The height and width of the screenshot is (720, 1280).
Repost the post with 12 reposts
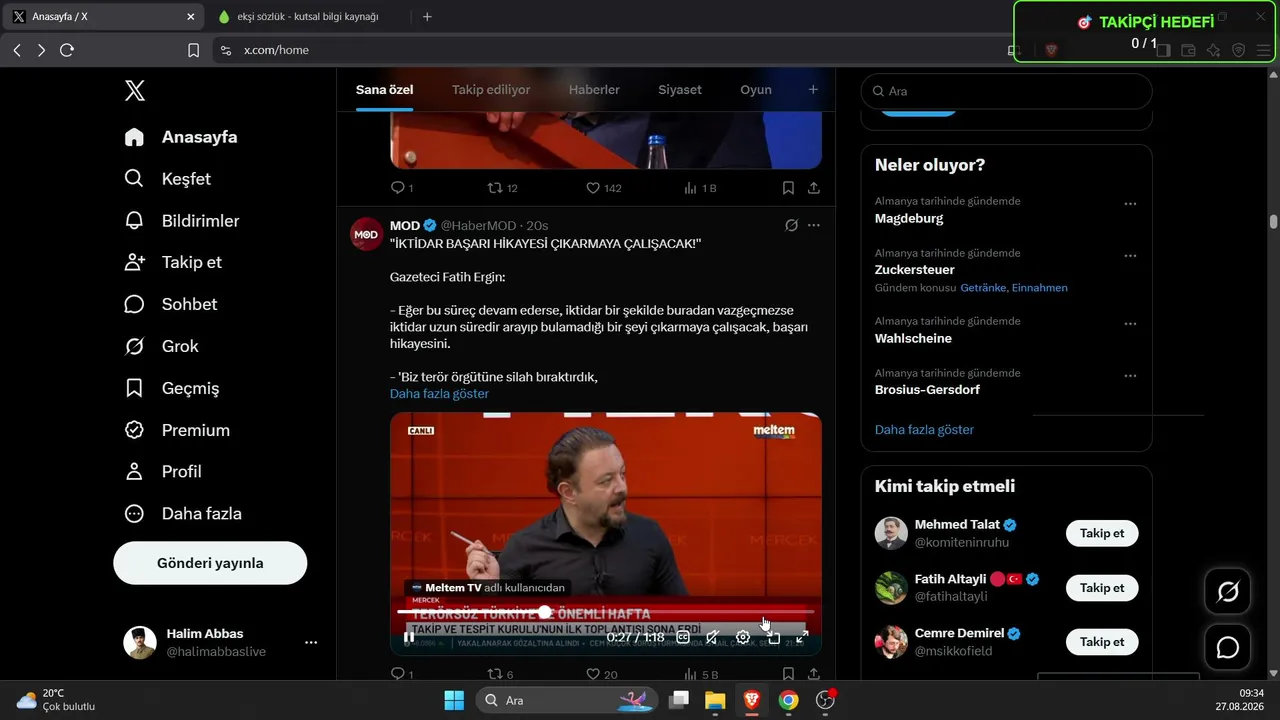(502, 188)
